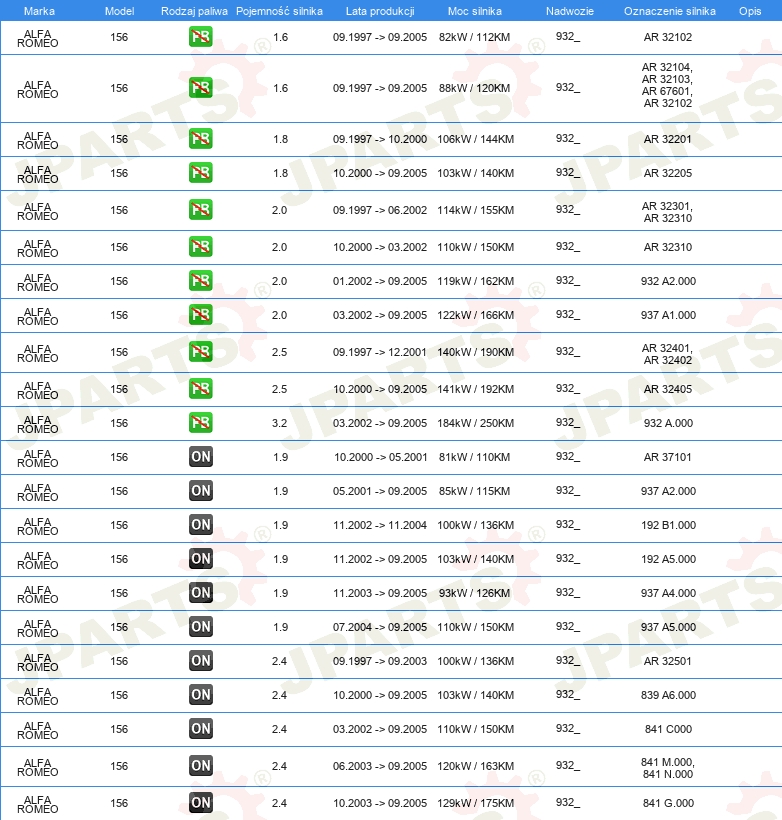Select engine code 839 A6.000
Screen dimensions: 782x820
668,695
